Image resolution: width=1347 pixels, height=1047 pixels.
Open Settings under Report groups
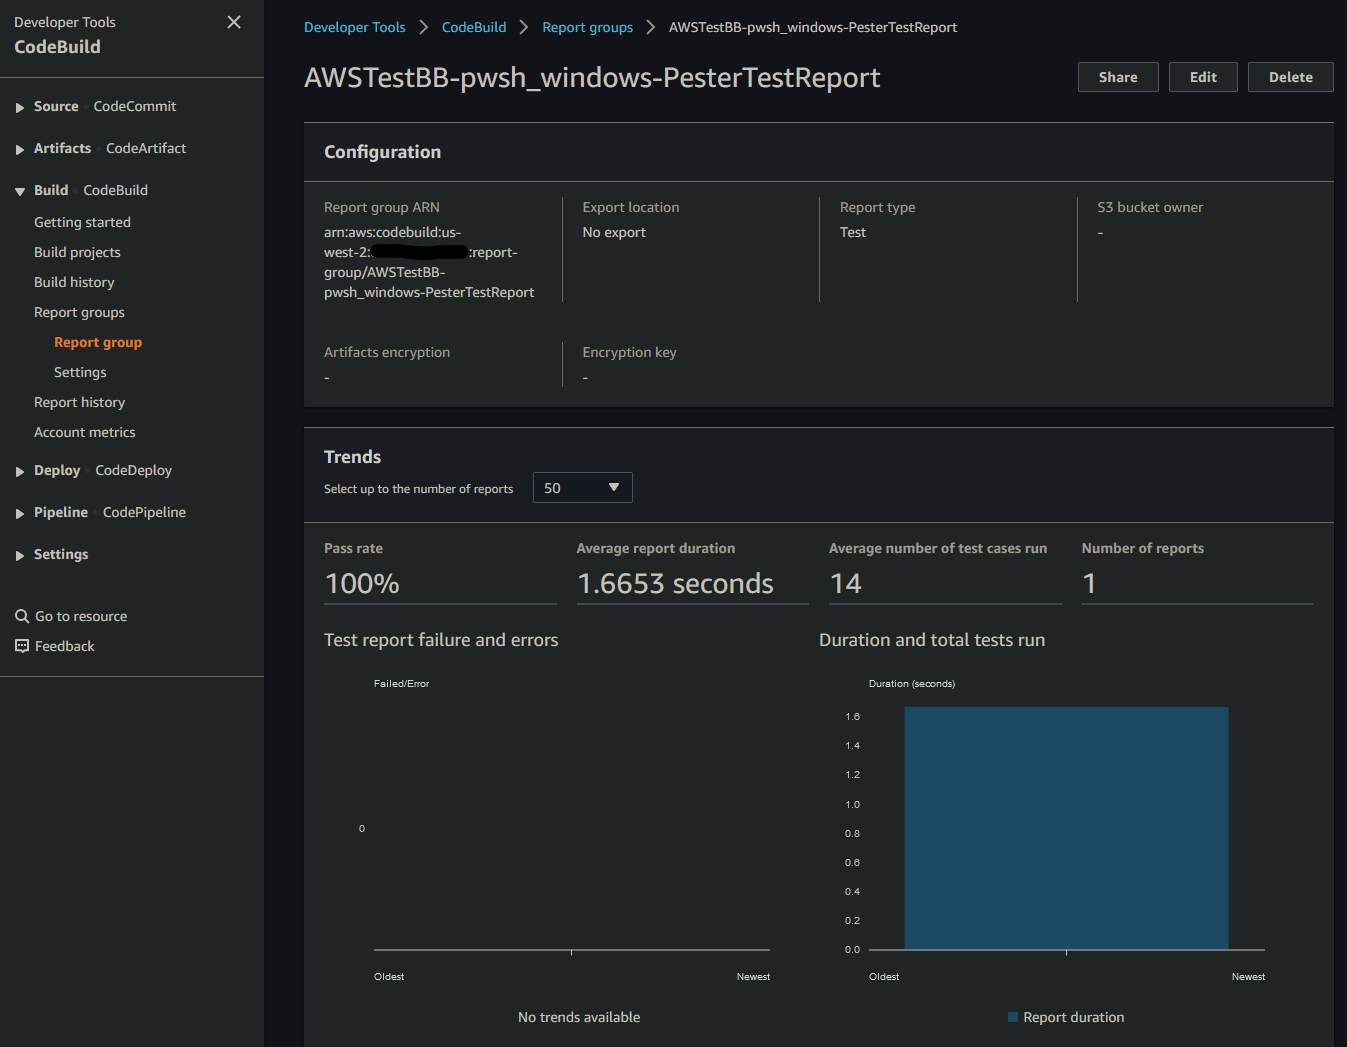pos(80,372)
